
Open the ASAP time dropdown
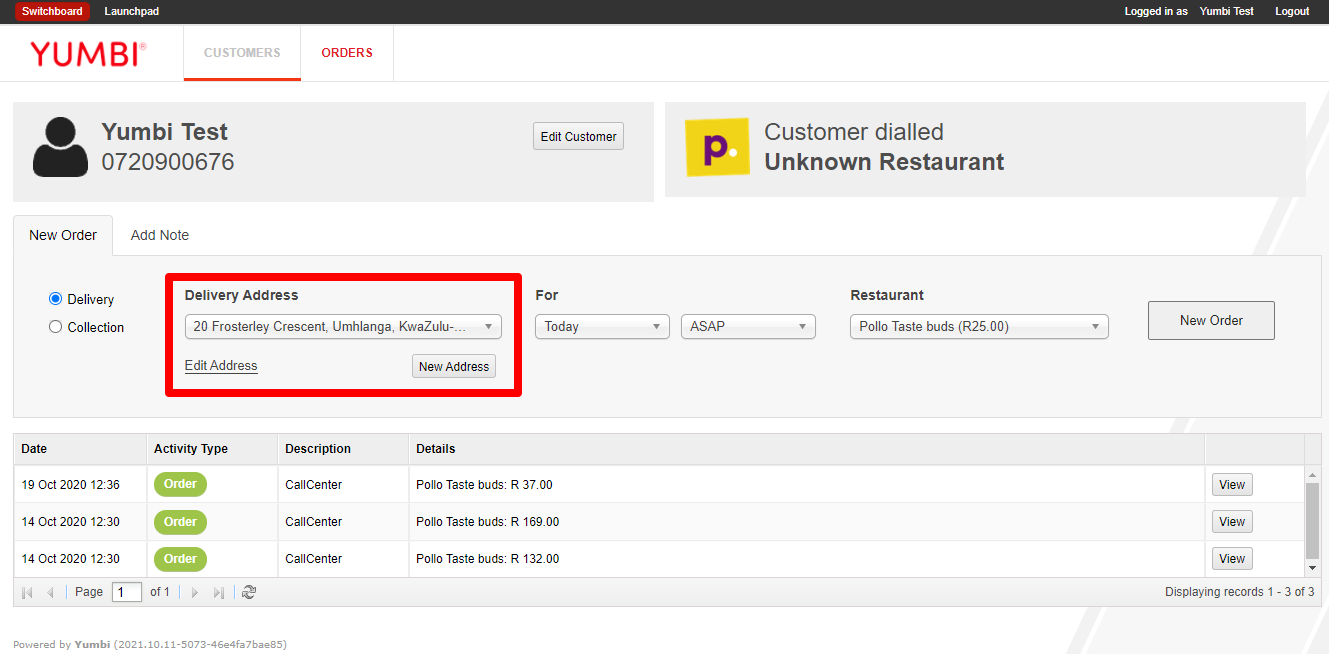[x=748, y=326]
